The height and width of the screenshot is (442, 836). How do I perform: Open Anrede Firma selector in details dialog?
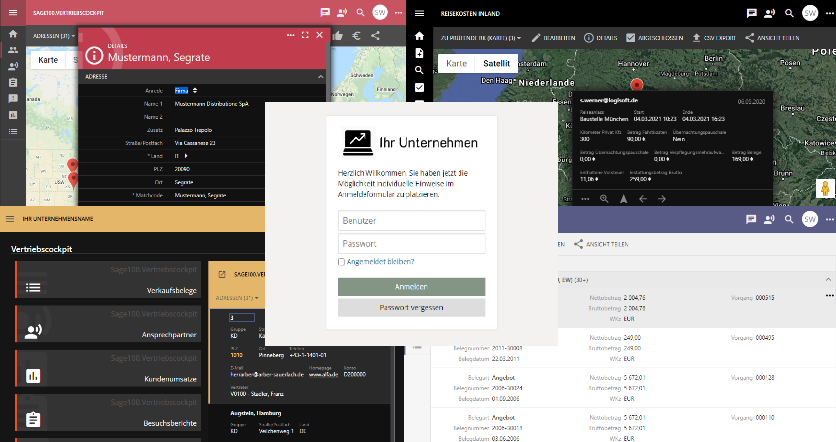[186, 91]
